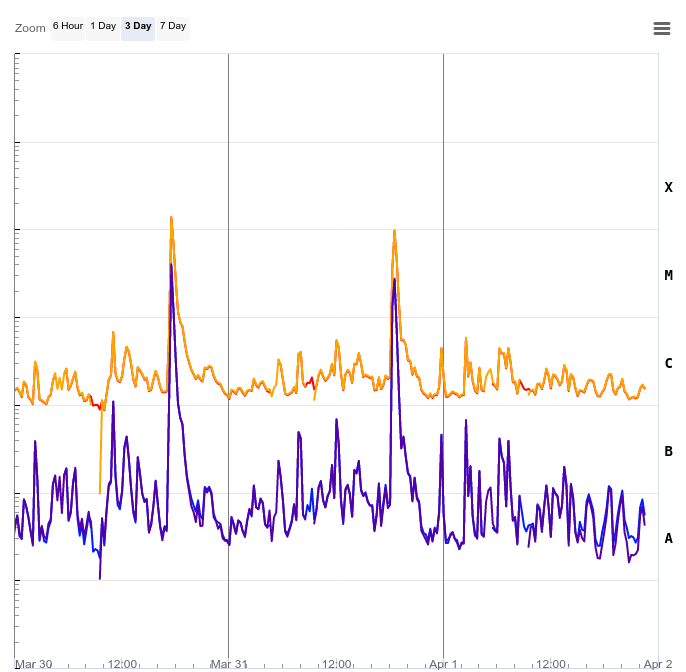Click 12:00 label between Mar 31 and Apr 1
The height and width of the screenshot is (672, 686).
pyautogui.click(x=337, y=664)
